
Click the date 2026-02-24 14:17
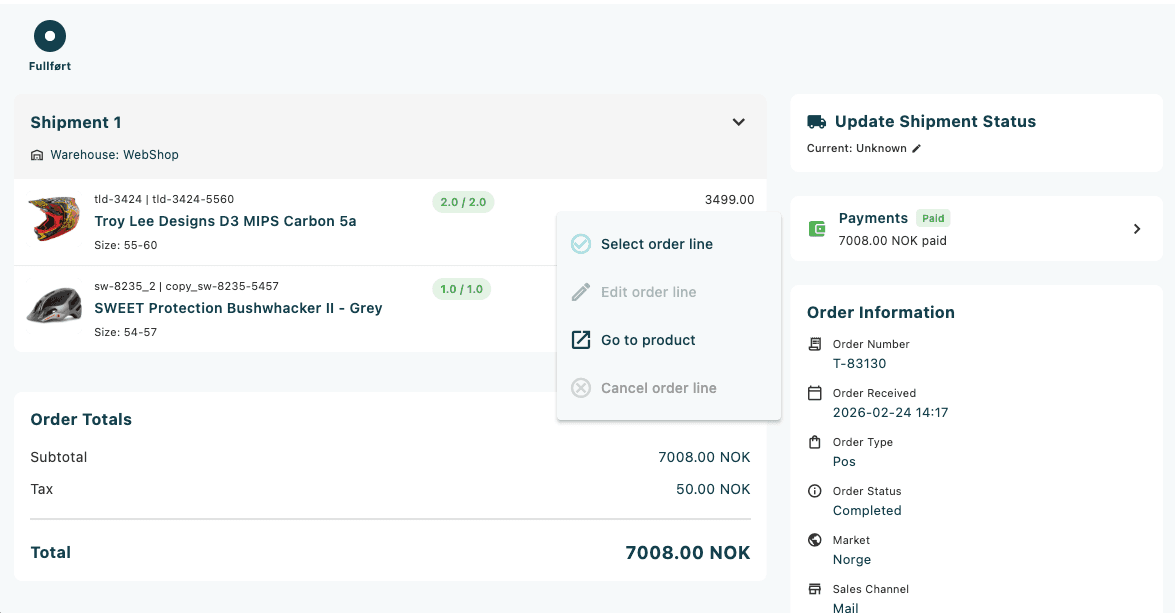coord(890,412)
